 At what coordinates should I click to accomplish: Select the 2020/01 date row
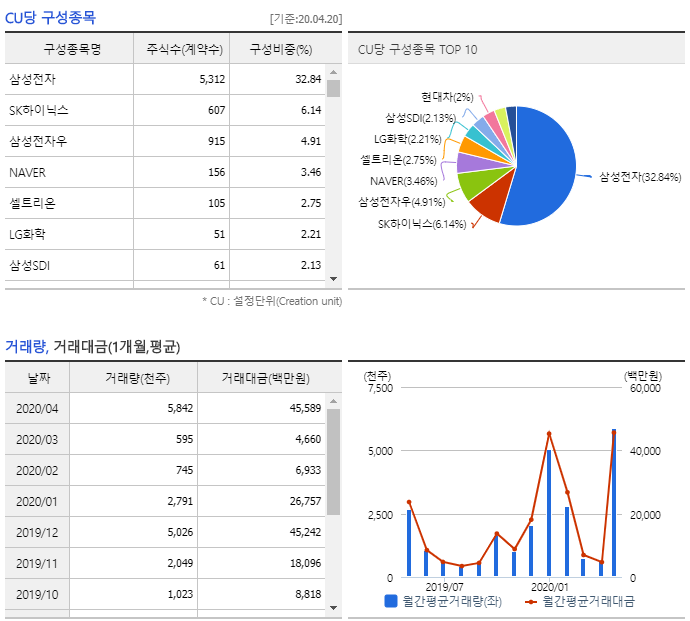coord(37,501)
